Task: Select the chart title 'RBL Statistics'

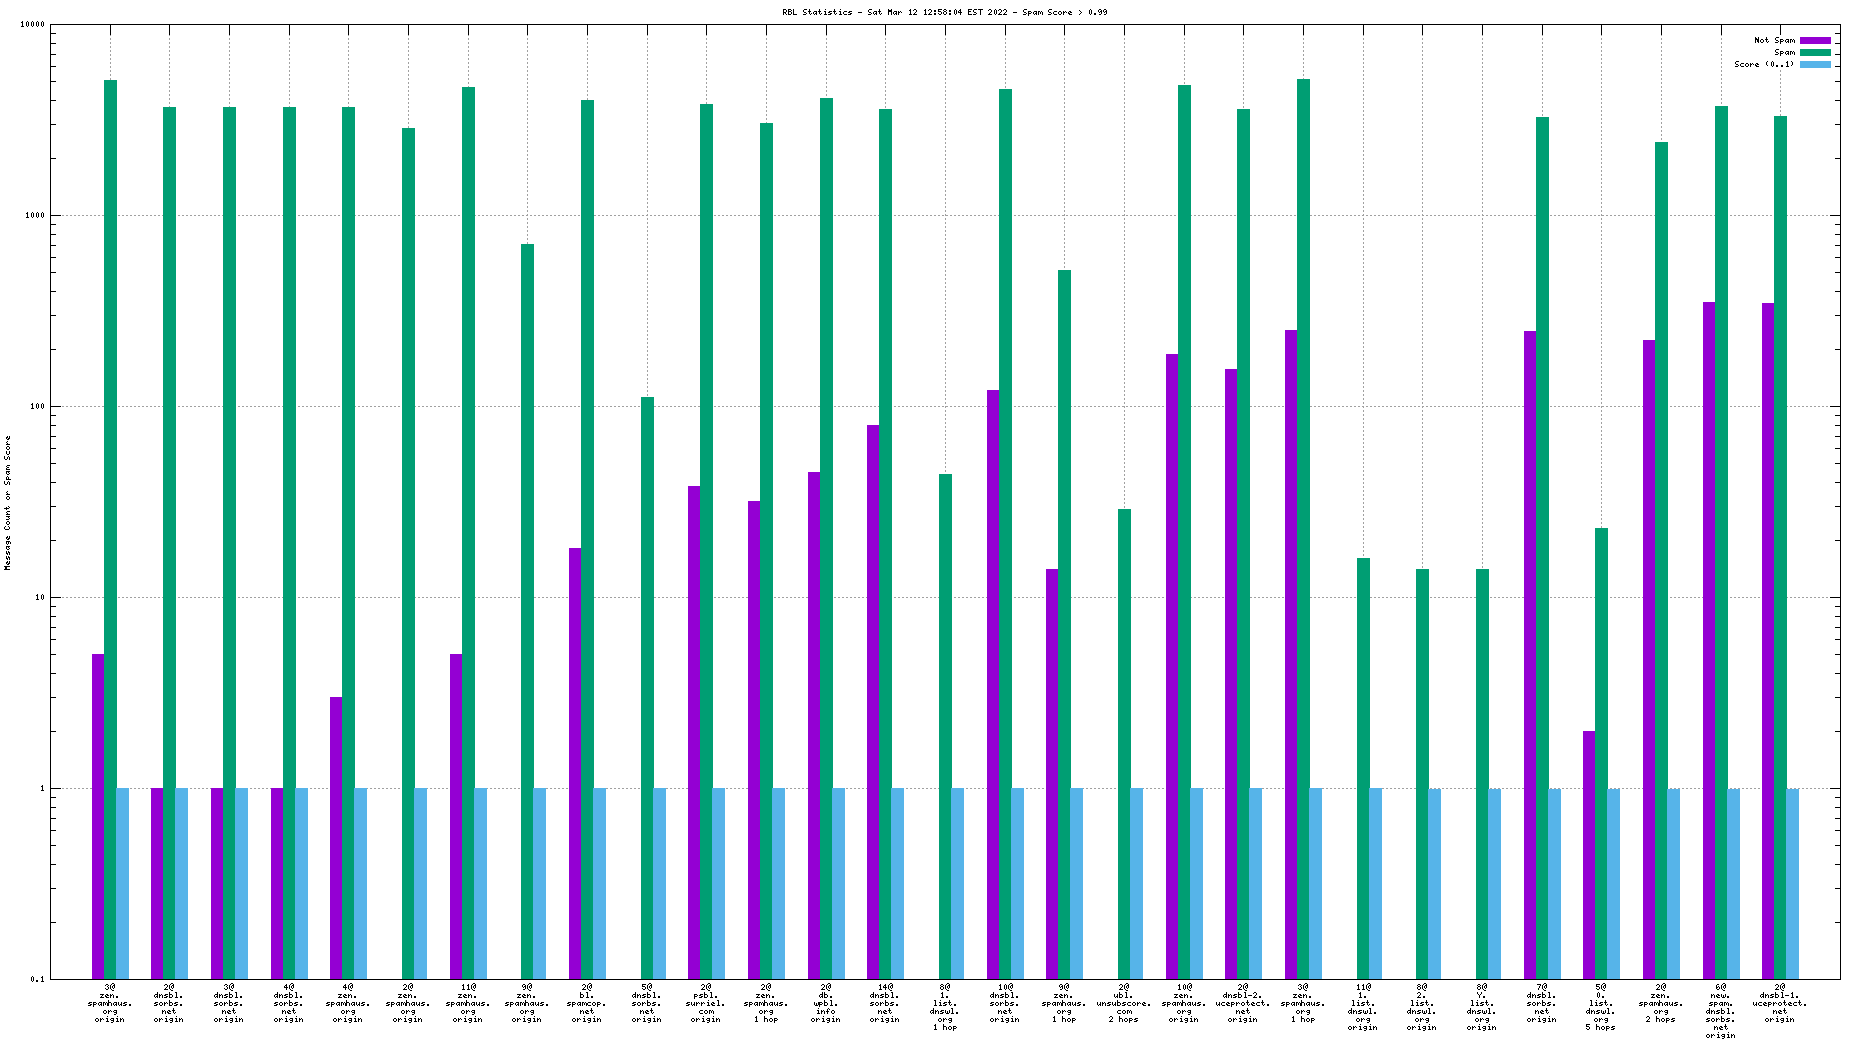Action: [x=817, y=13]
